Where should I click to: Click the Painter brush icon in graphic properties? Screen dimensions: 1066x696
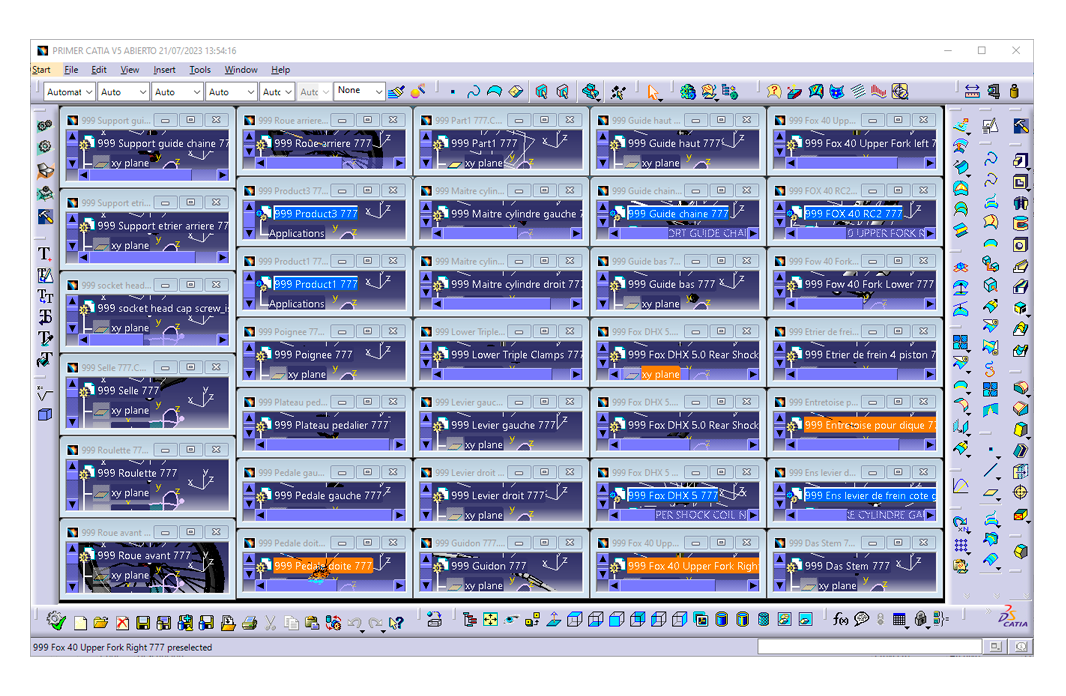pos(396,92)
